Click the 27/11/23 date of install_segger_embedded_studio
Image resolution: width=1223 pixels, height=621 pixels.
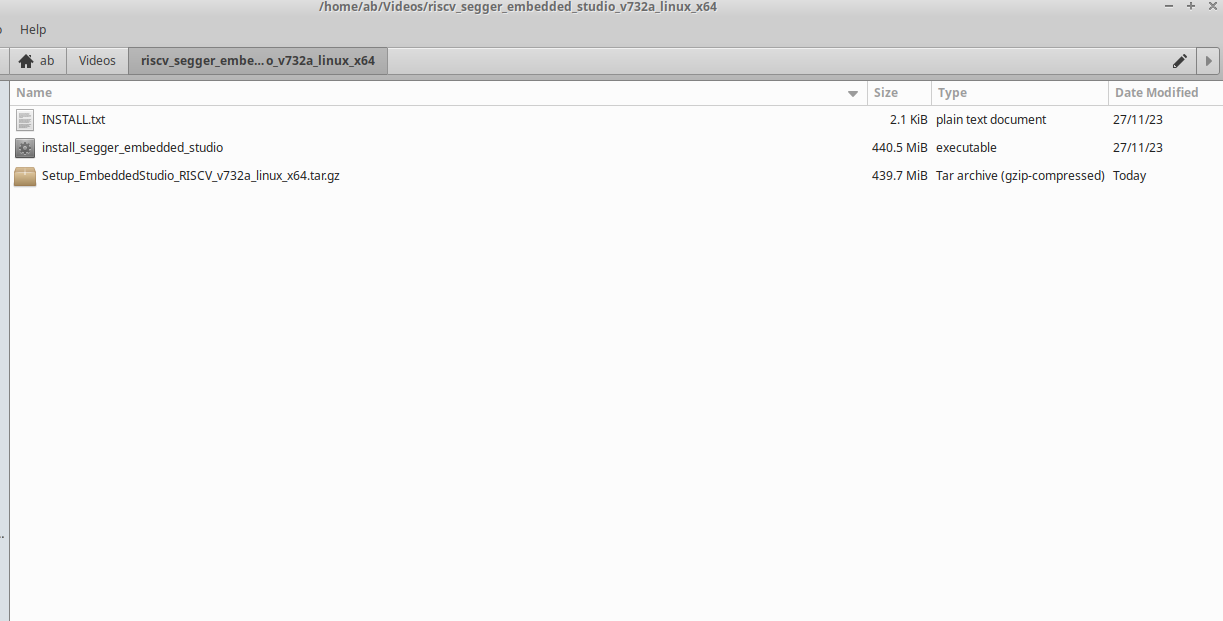(x=1137, y=148)
